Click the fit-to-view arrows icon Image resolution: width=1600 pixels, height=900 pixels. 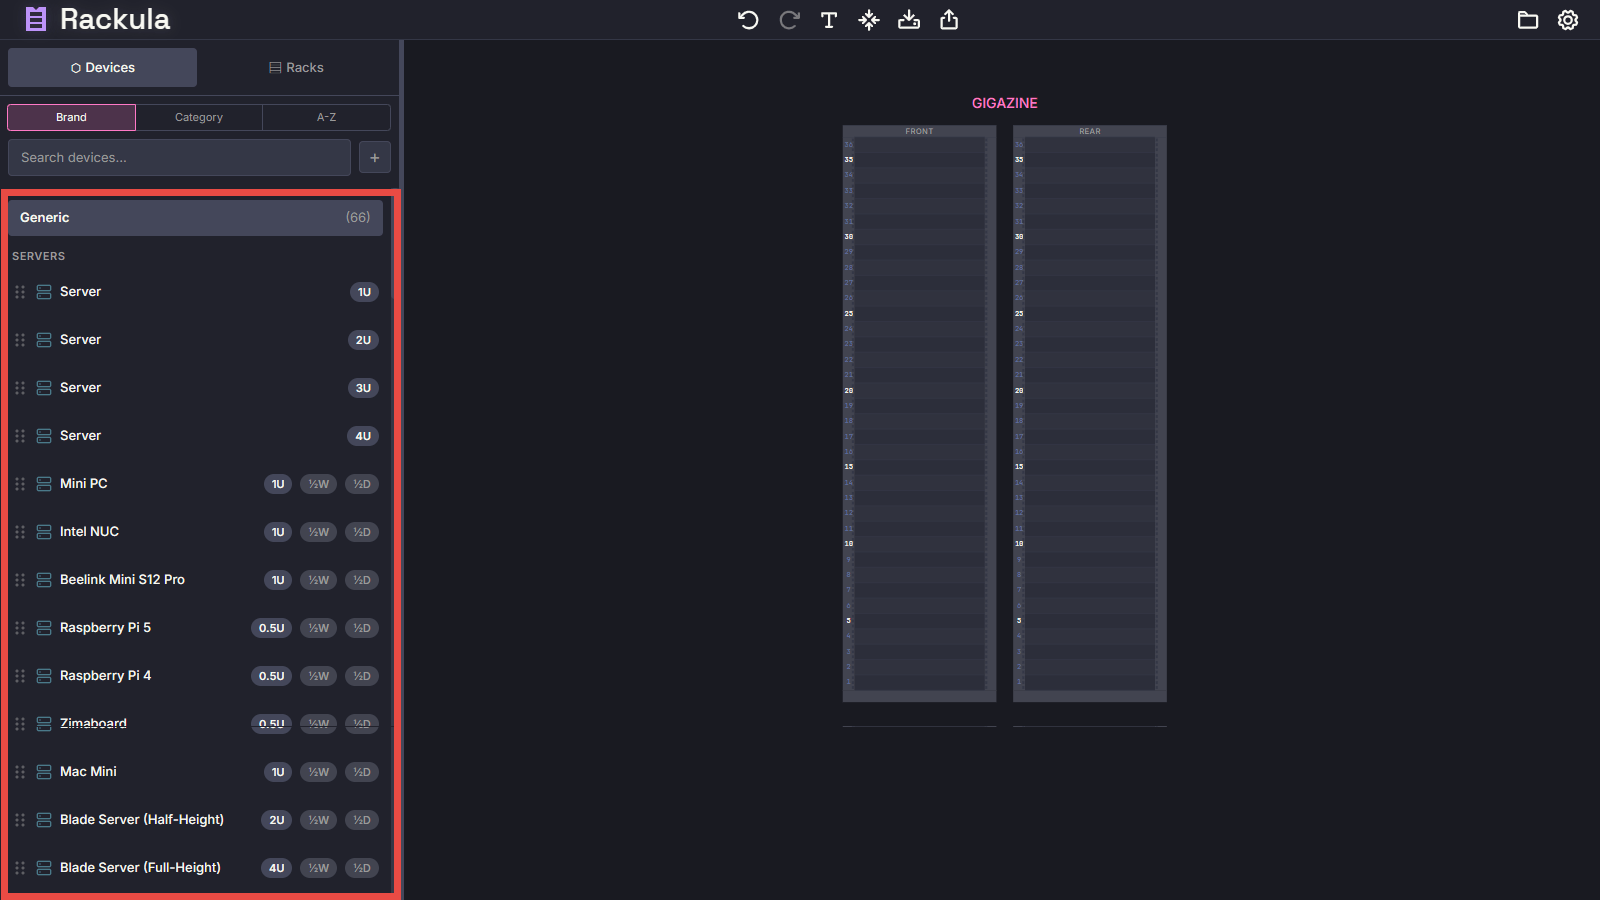pyautogui.click(x=869, y=20)
